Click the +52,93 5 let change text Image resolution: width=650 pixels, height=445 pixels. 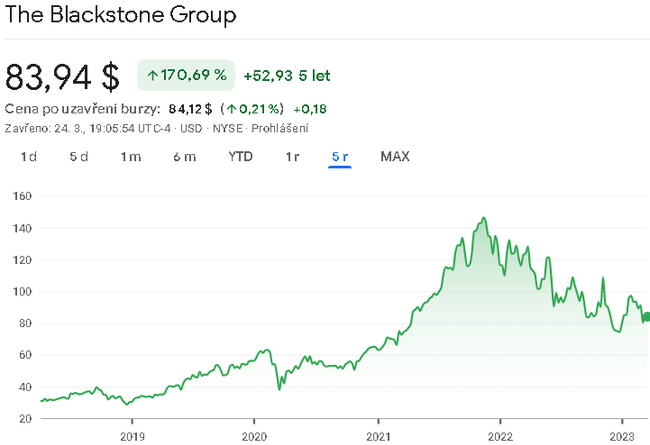click(287, 75)
